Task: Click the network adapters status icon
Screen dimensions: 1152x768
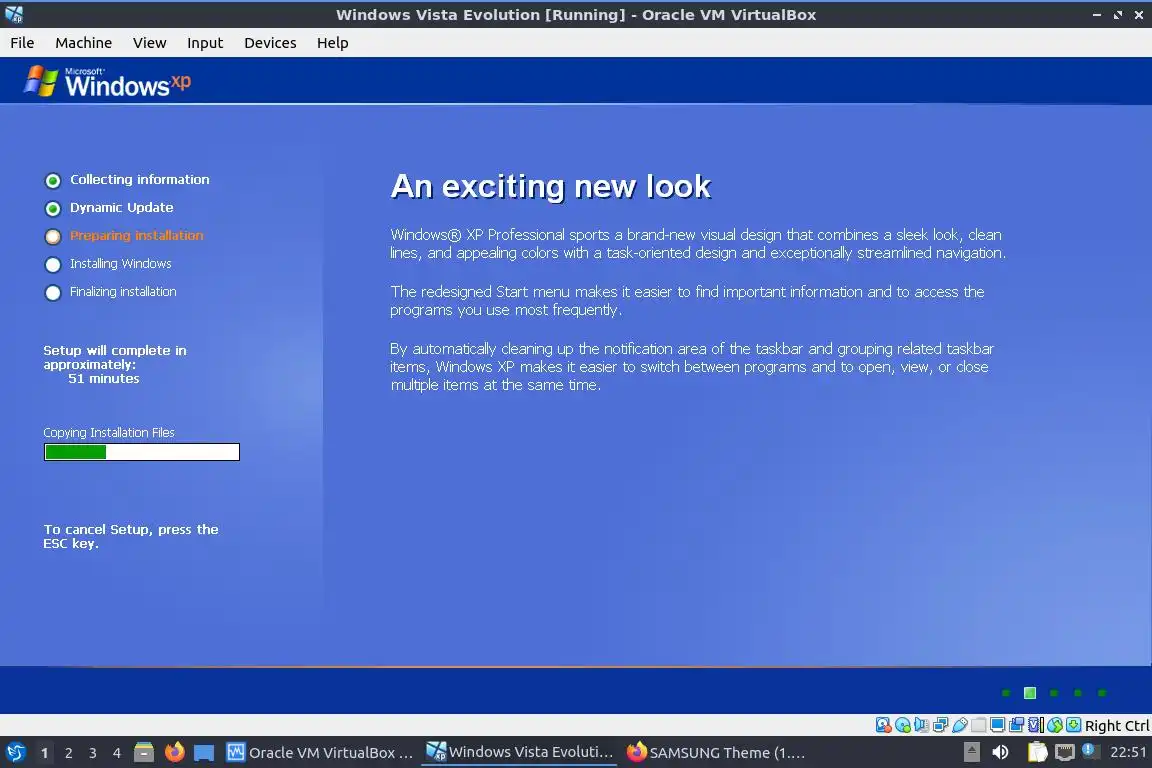Action: (940, 725)
